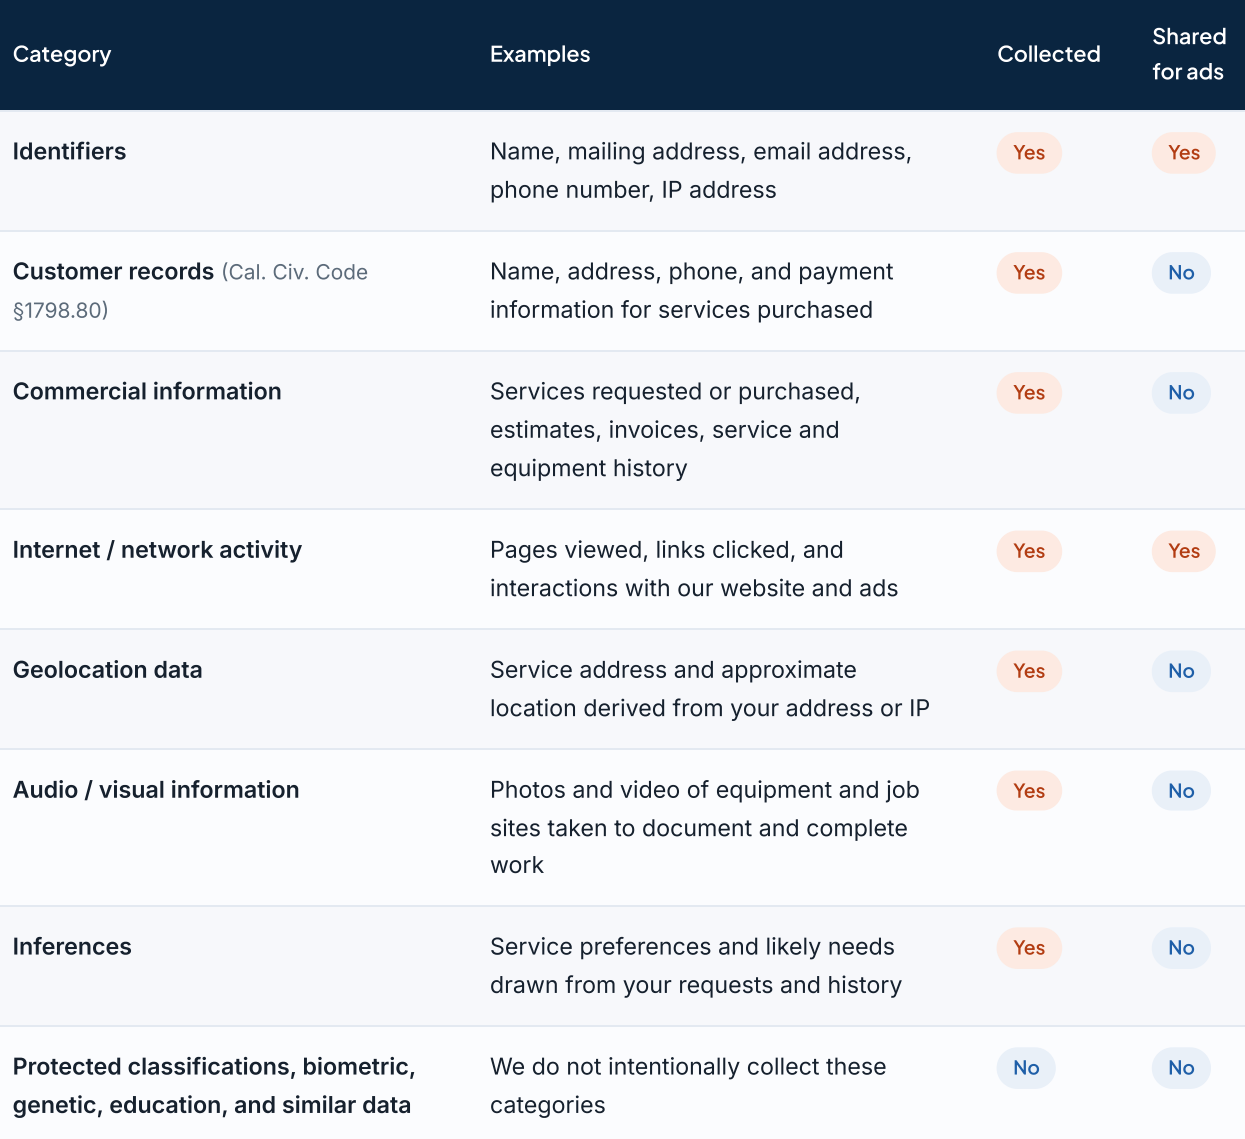
Task: Select the Geolocation data category label
Action: click(108, 670)
